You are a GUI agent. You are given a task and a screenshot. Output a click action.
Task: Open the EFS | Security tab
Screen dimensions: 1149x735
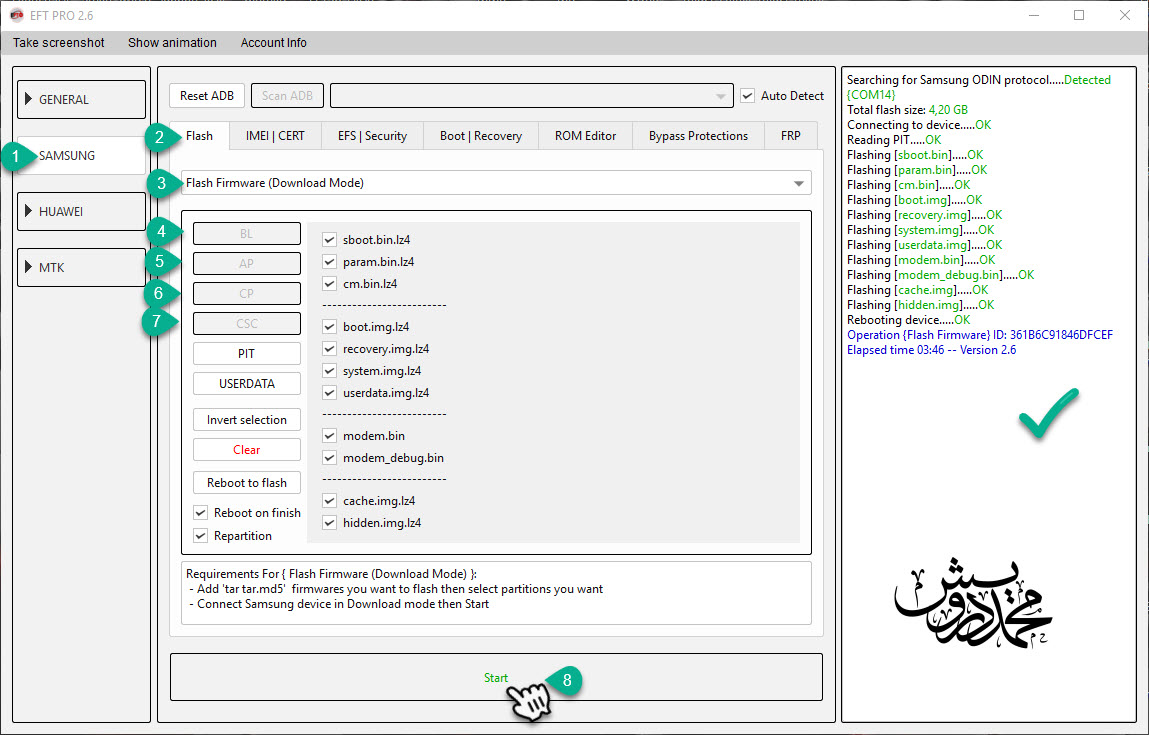372,136
